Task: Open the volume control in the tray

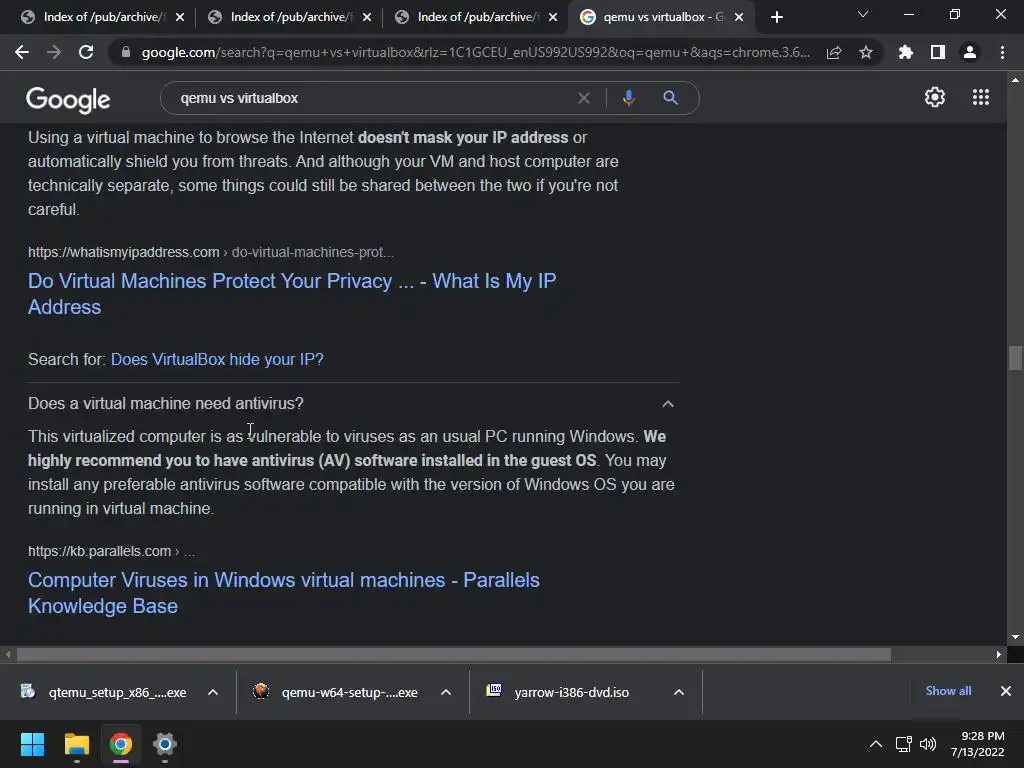Action: pos(927,744)
